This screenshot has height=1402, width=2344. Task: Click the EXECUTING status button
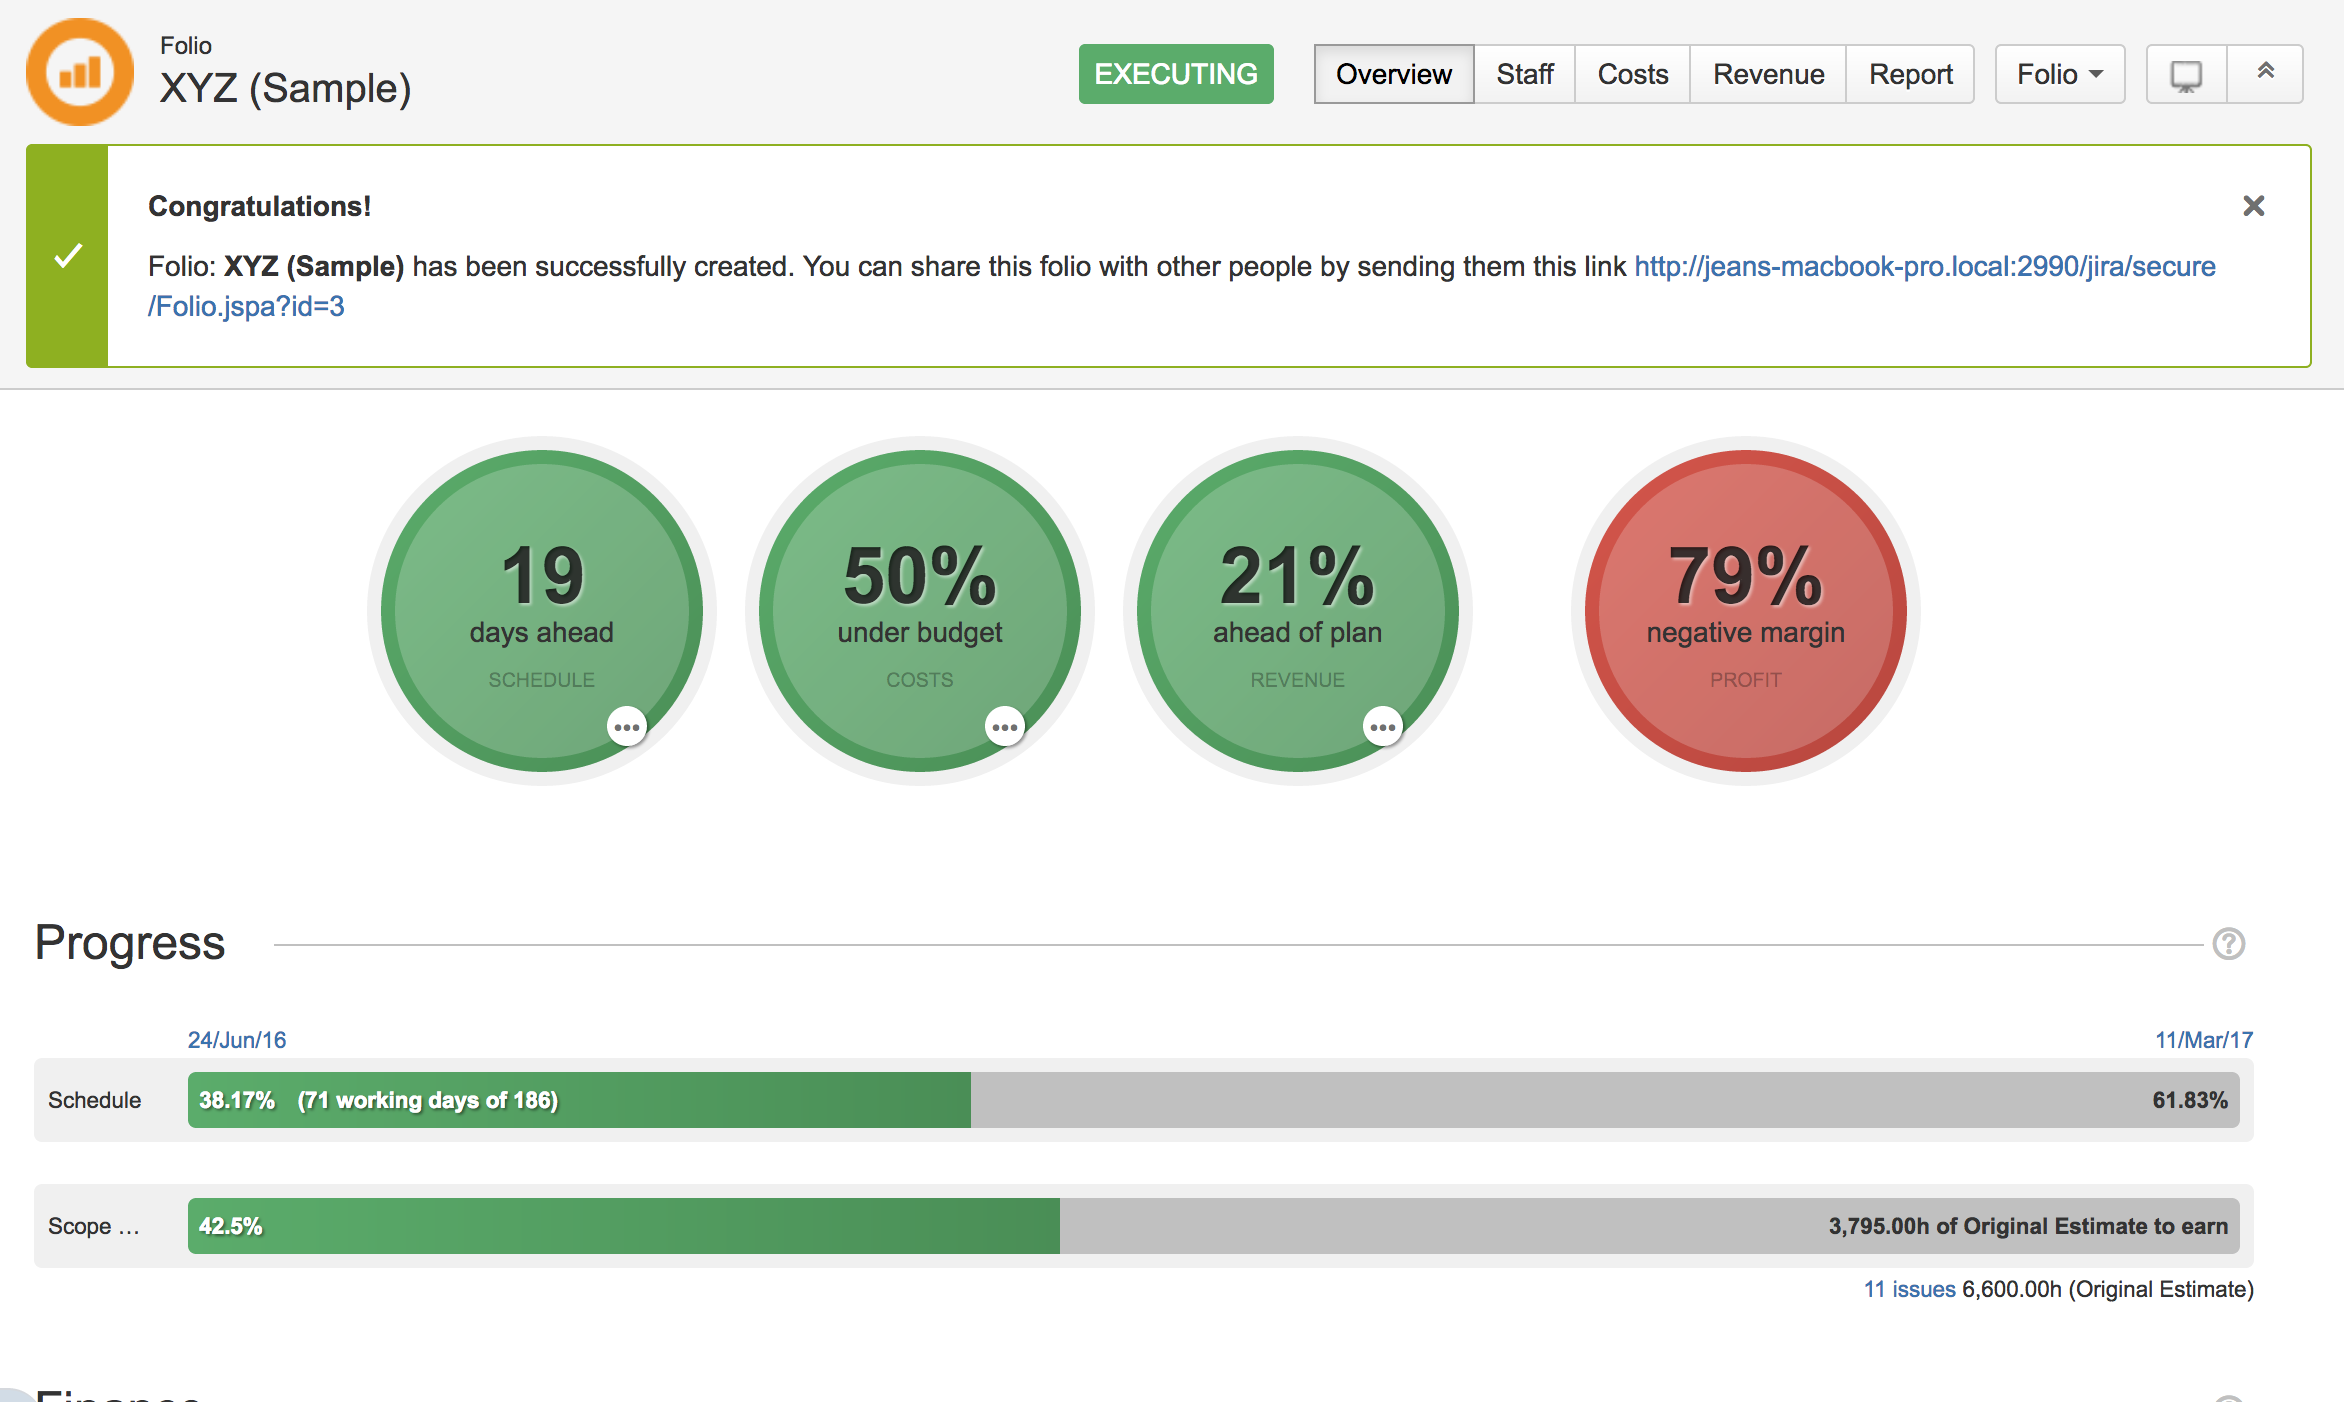click(1175, 74)
